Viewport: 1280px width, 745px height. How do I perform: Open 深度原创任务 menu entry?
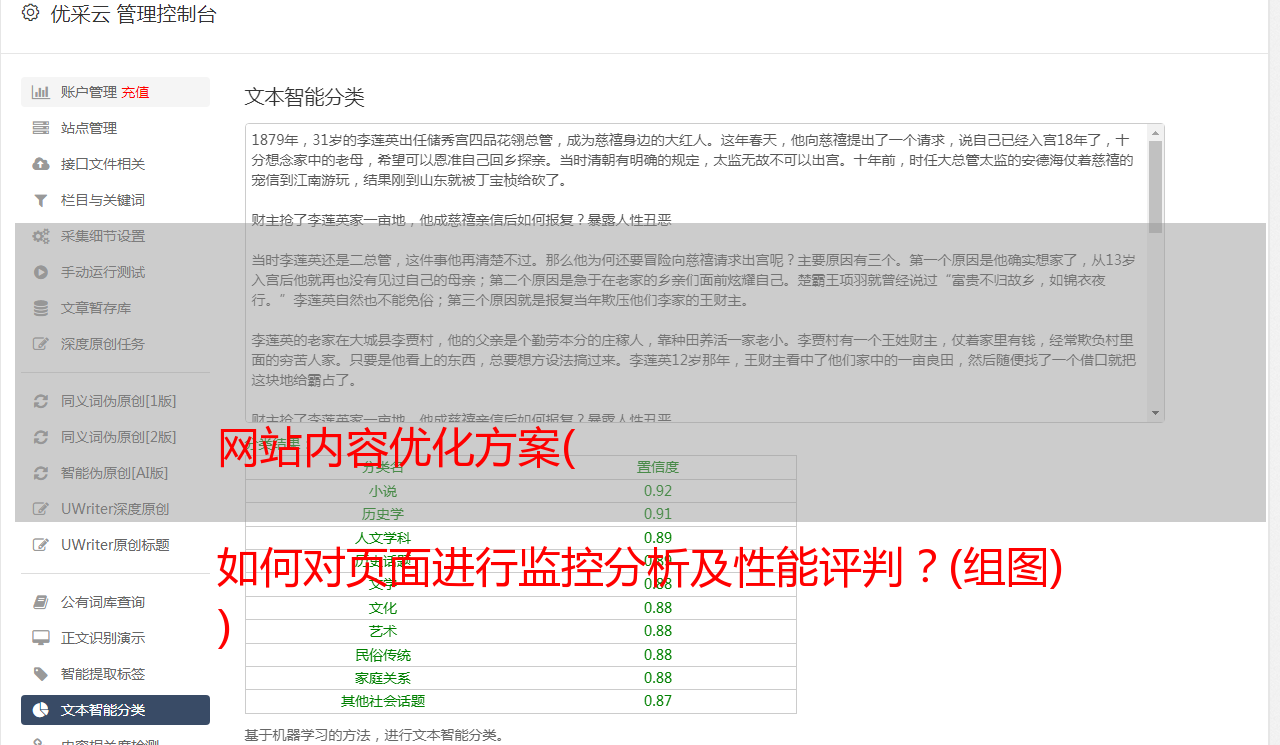tap(115, 344)
